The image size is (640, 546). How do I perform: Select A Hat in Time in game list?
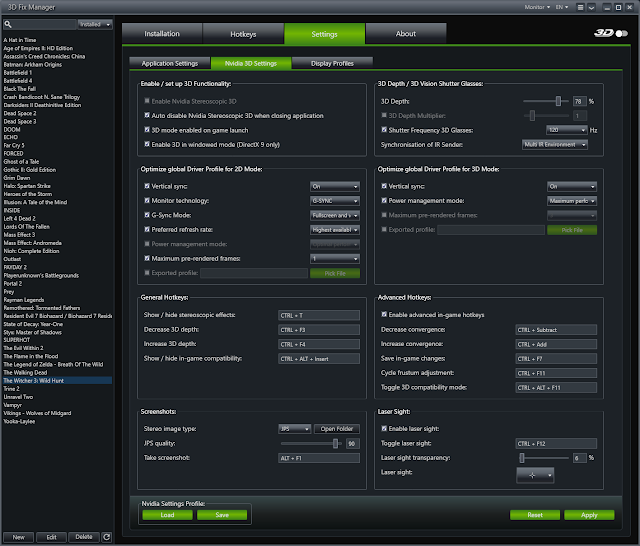click(x=20, y=40)
